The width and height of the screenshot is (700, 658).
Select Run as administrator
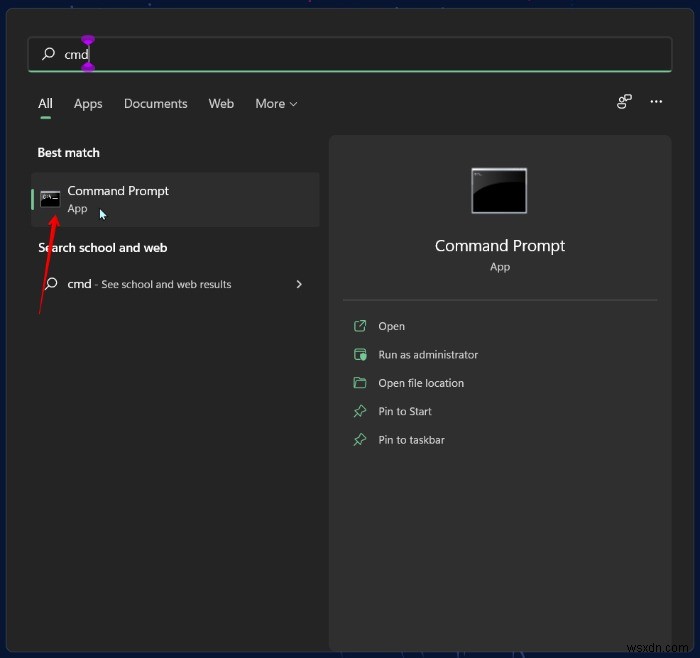tap(428, 355)
